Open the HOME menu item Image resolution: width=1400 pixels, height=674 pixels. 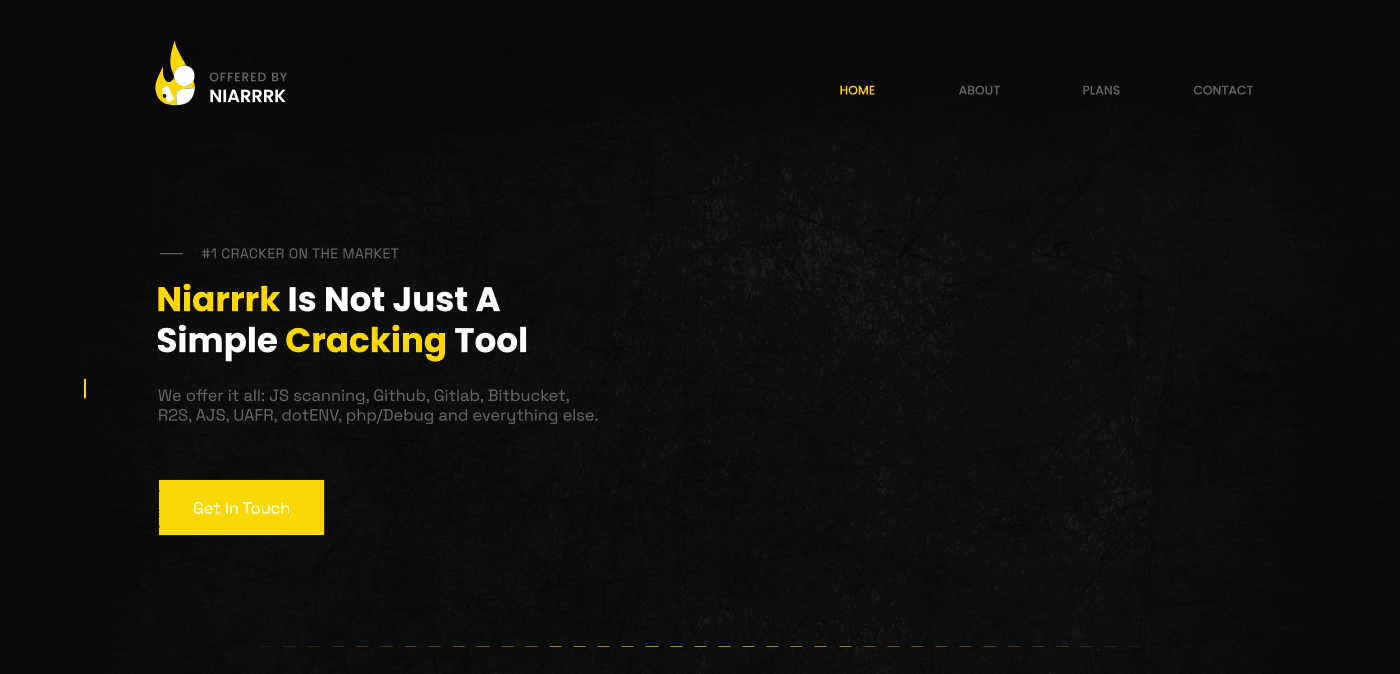click(x=857, y=90)
